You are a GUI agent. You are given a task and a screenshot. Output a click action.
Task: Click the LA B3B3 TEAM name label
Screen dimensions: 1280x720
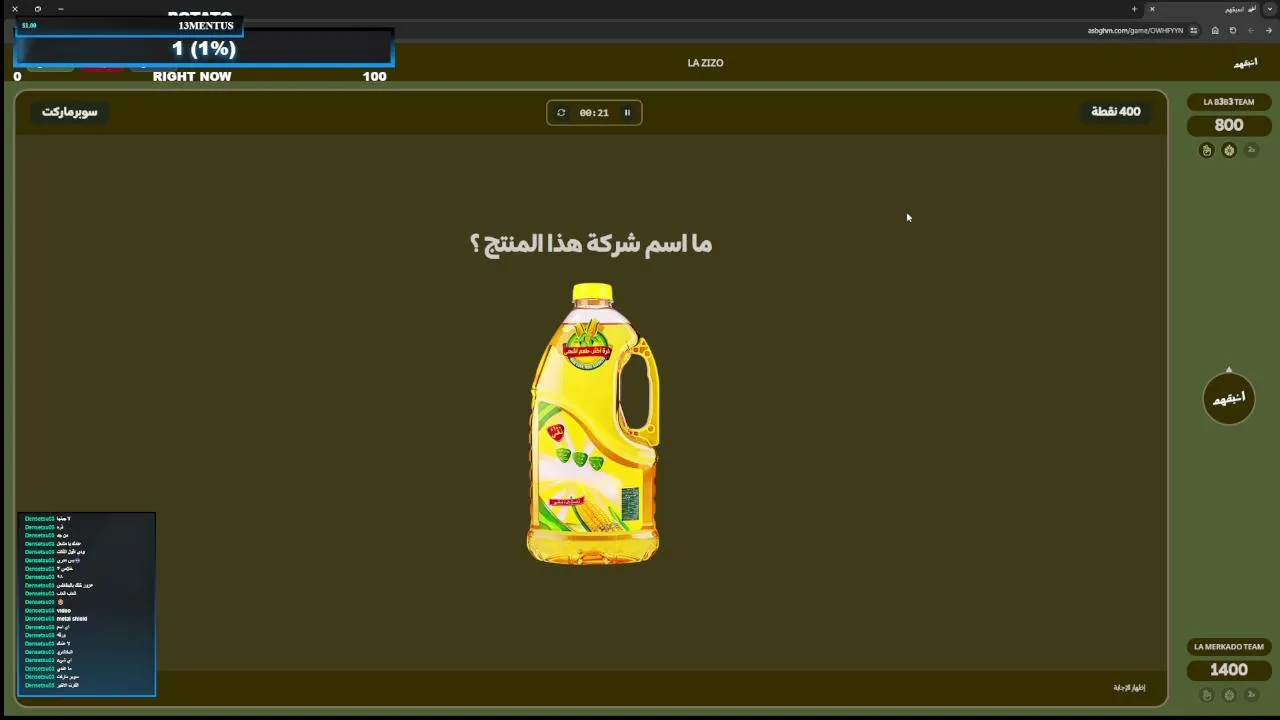pos(1229,102)
